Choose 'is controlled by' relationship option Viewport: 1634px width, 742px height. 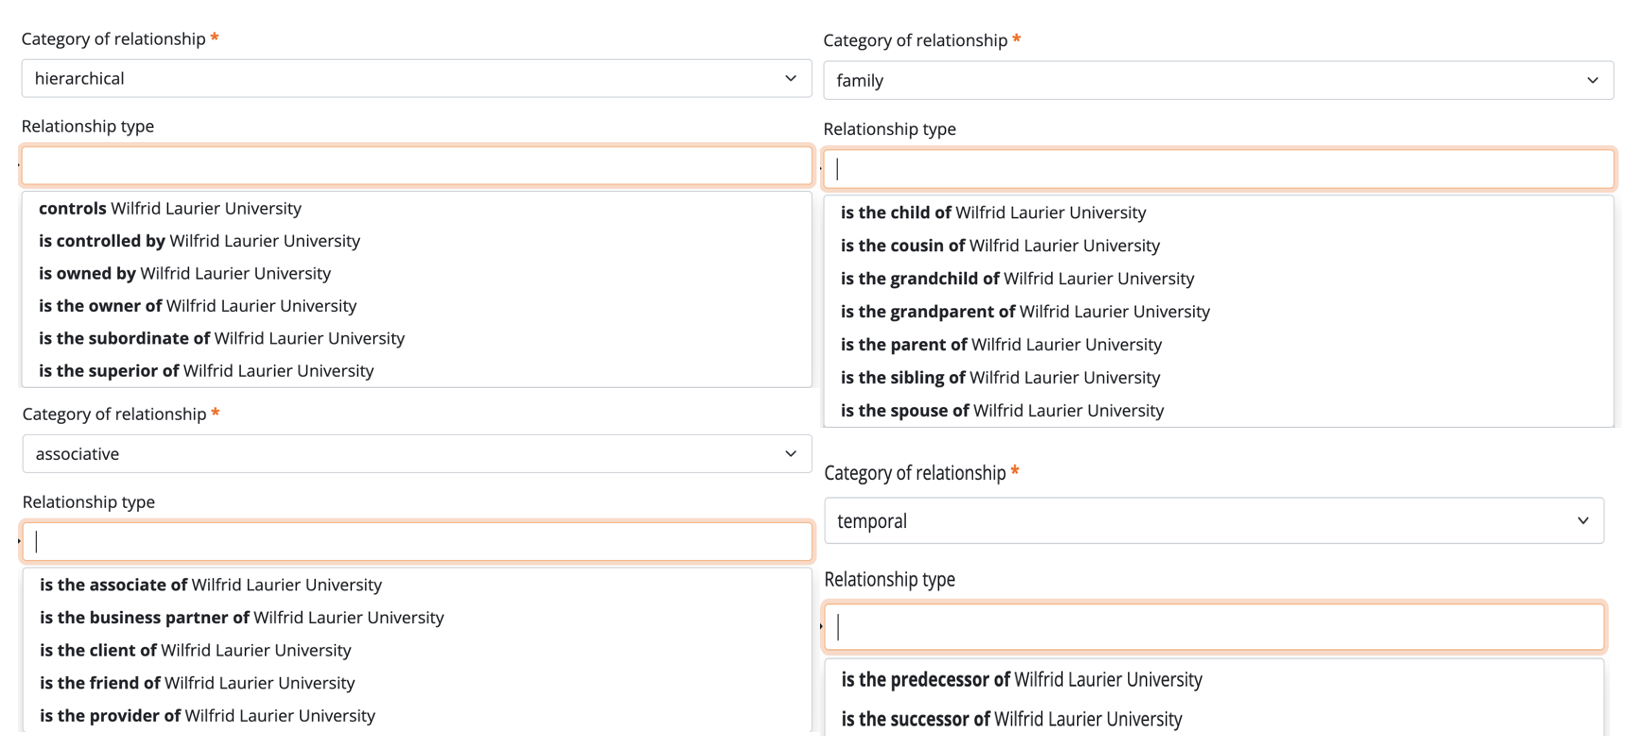[199, 241]
